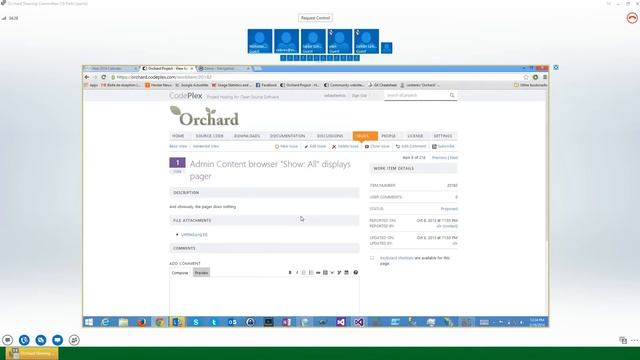Open the Lync instant message panel

(8, 340)
